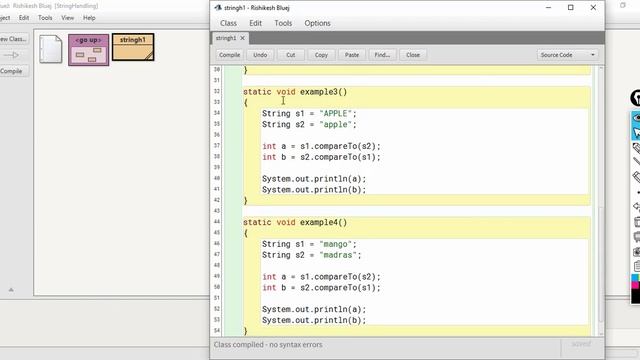Open the editor window's Tools menu
The width and height of the screenshot is (640, 360).
point(283,23)
